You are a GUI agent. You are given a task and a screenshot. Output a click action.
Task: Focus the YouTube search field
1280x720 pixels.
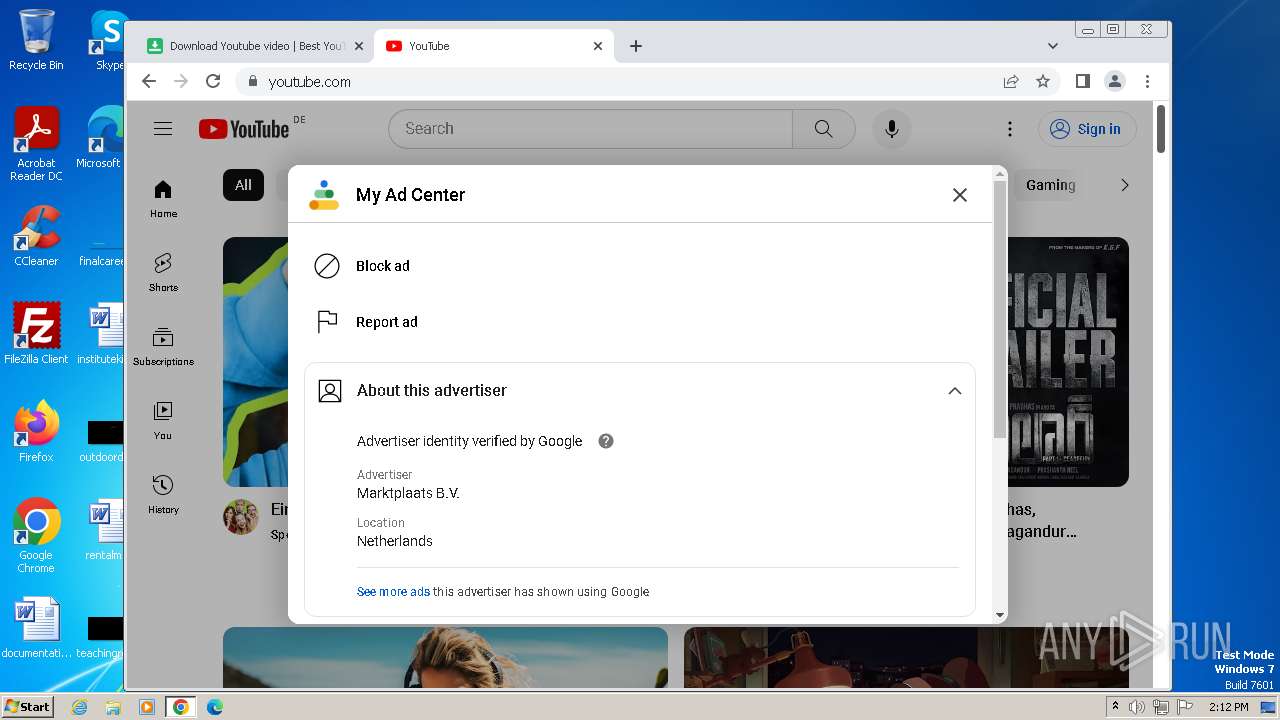coord(590,129)
